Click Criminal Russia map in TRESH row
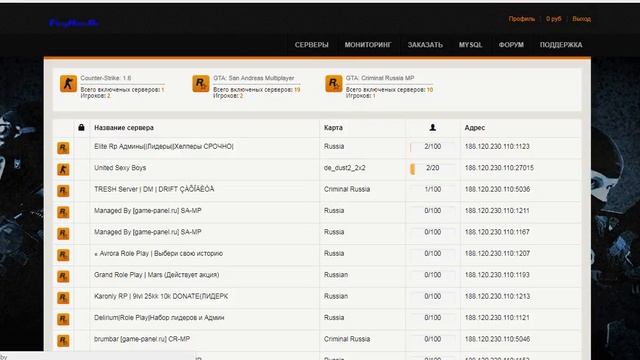The image size is (640, 360). pos(347,189)
